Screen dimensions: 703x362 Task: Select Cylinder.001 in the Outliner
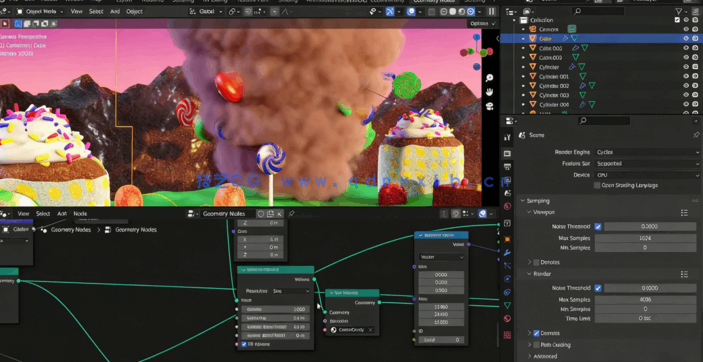(554, 76)
